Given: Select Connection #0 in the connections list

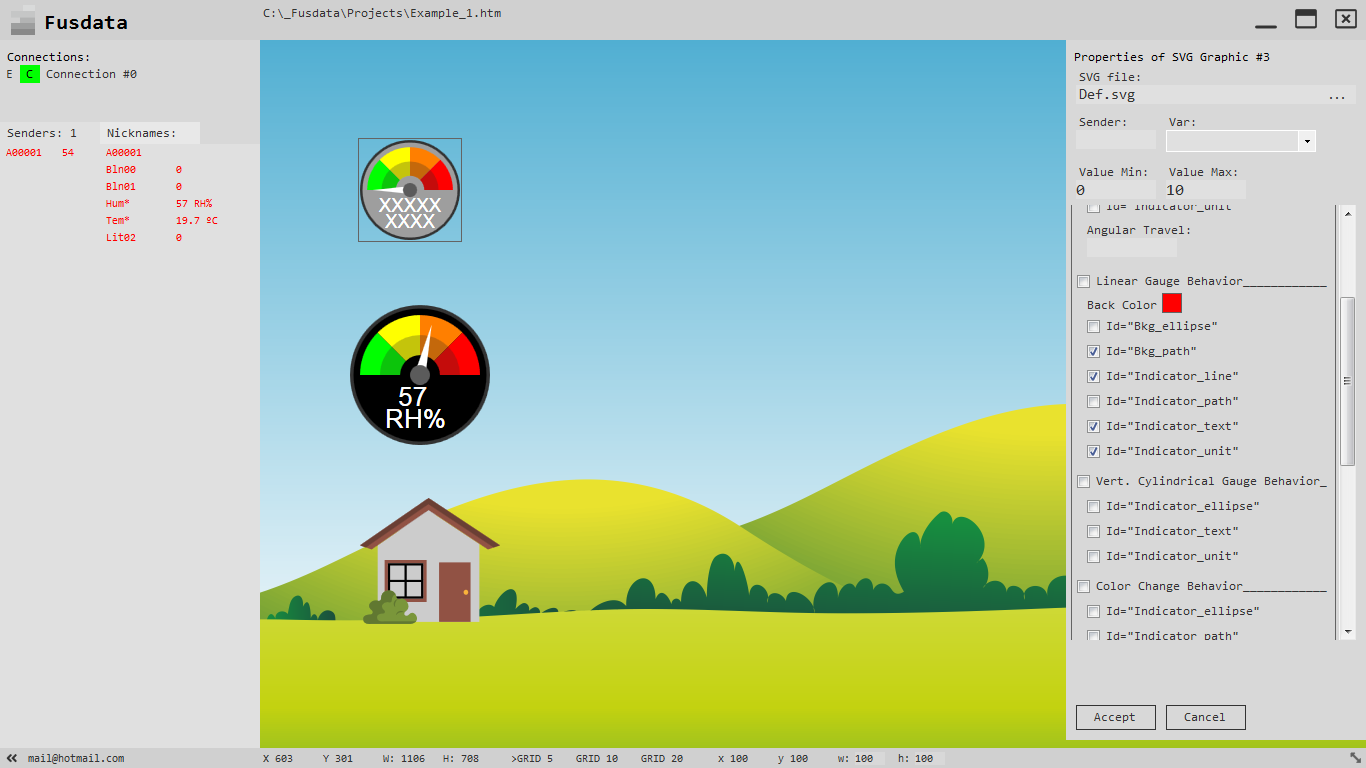Looking at the screenshot, I should (x=91, y=74).
